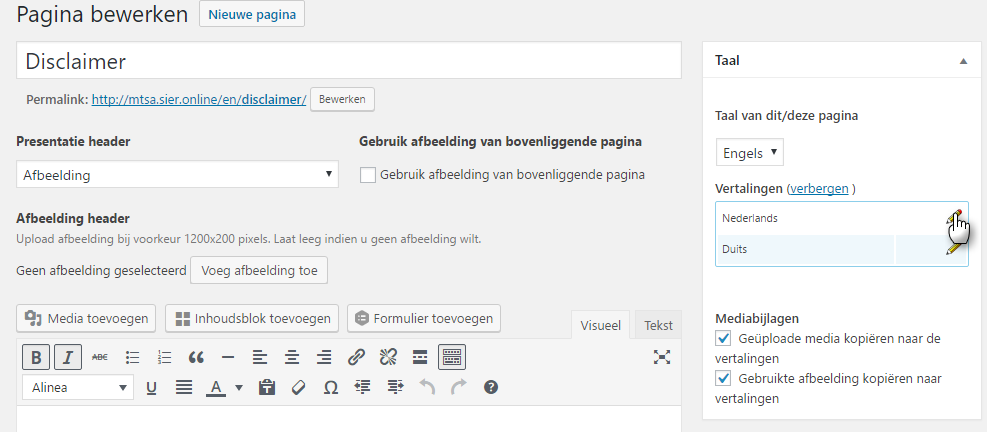Viewport: 987px width, 432px height.
Task: Insert a special character with Omega icon
Action: pos(331,387)
